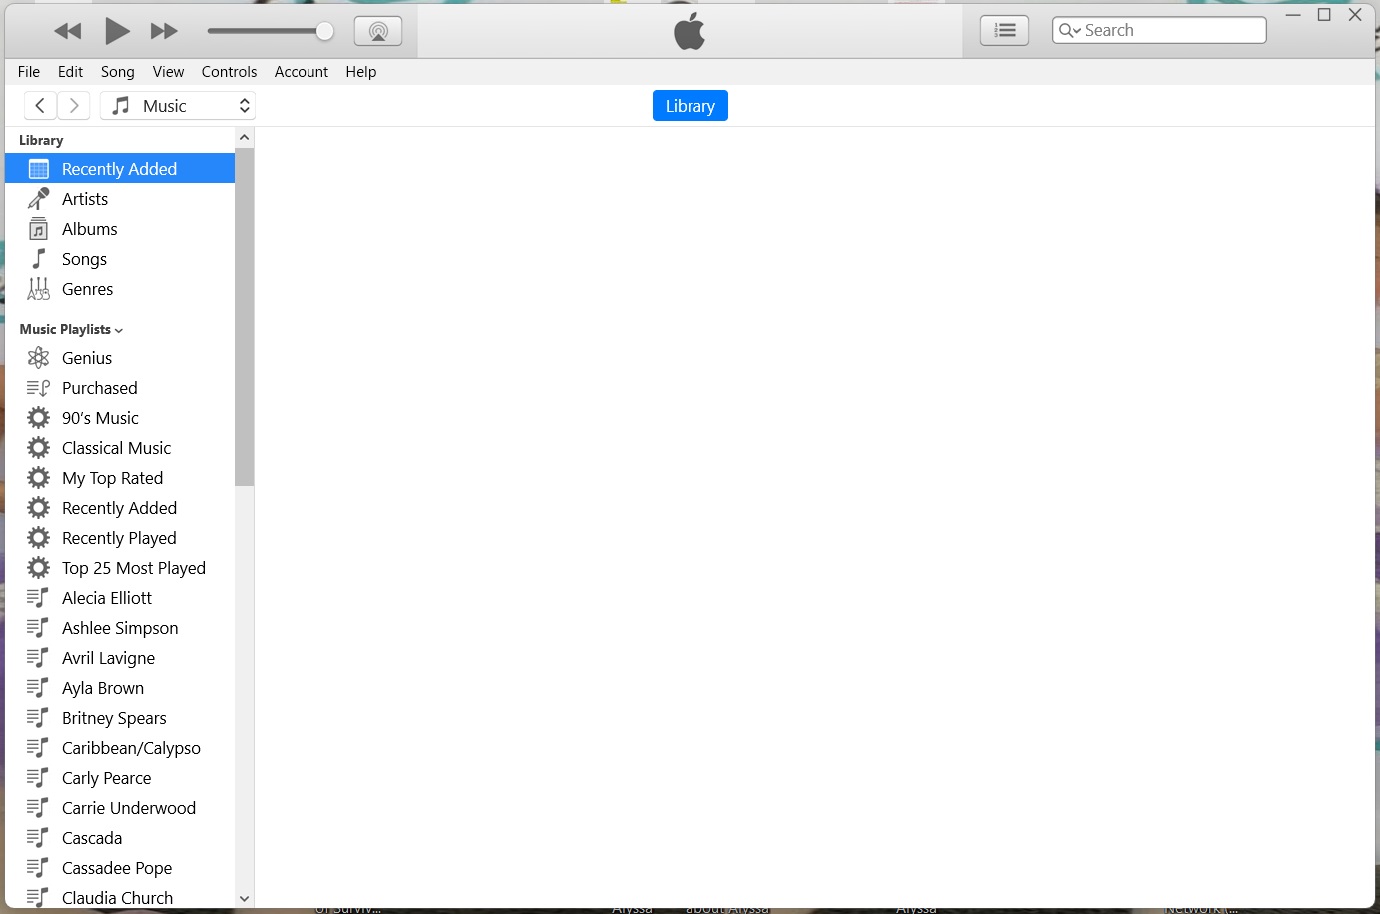Image resolution: width=1380 pixels, height=914 pixels.
Task: Select the Cassadee Pope playlist icon
Action: pos(38,868)
